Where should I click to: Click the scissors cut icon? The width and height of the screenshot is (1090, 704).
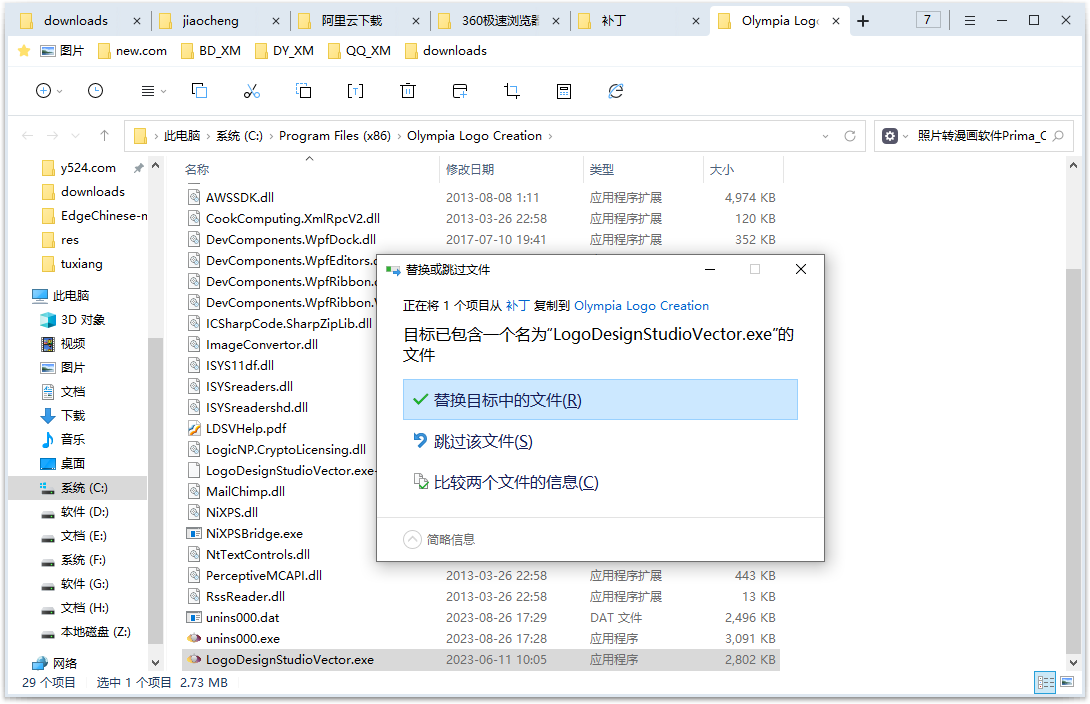coord(252,91)
